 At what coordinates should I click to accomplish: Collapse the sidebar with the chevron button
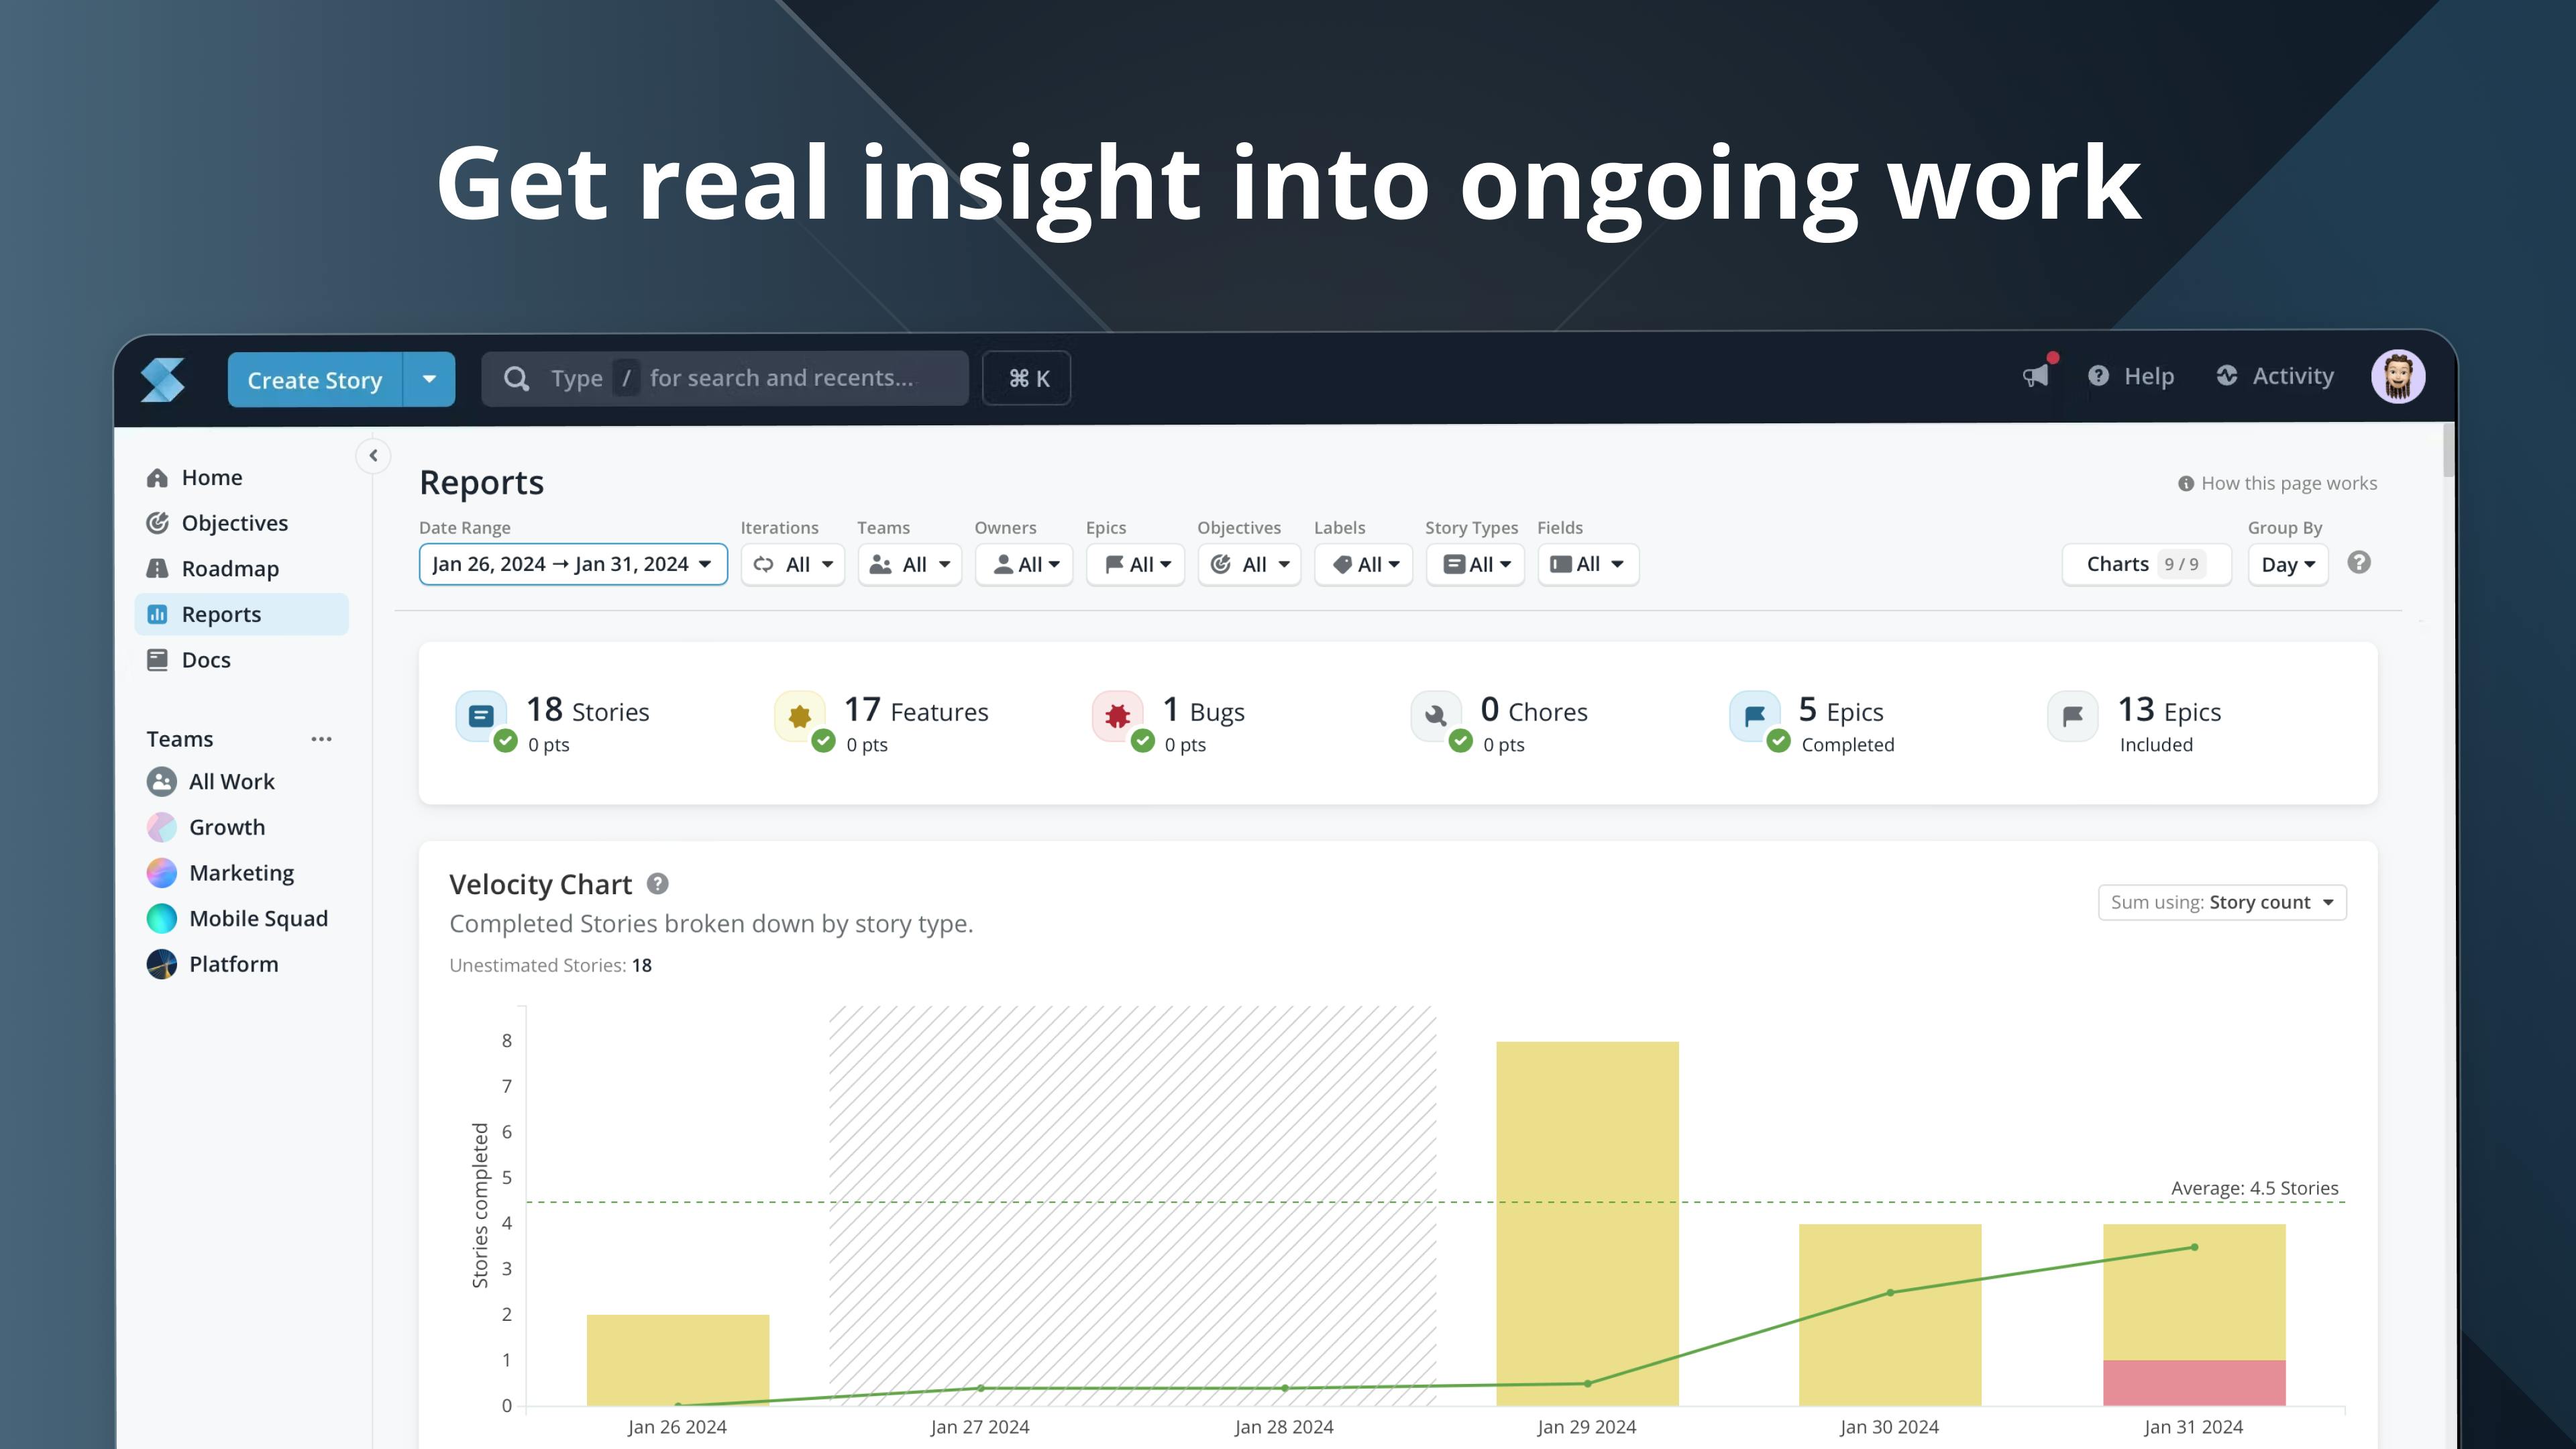click(373, 455)
